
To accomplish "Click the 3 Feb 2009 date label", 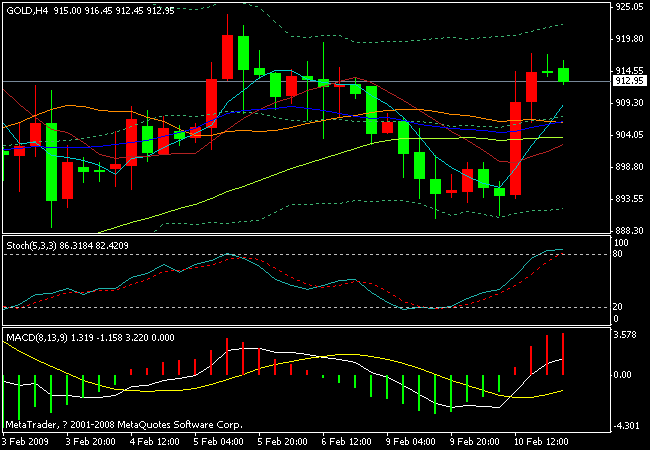I will (28, 440).
